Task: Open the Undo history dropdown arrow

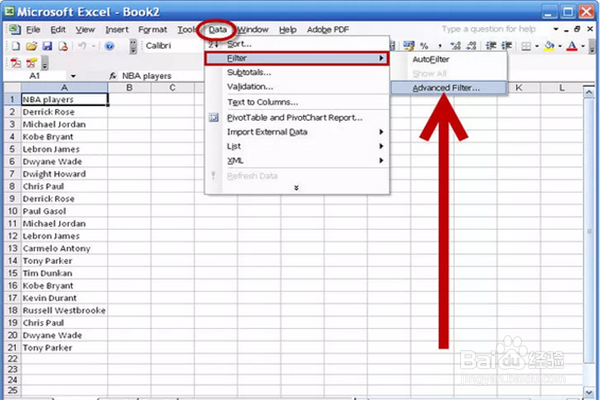Action: pos(93,46)
